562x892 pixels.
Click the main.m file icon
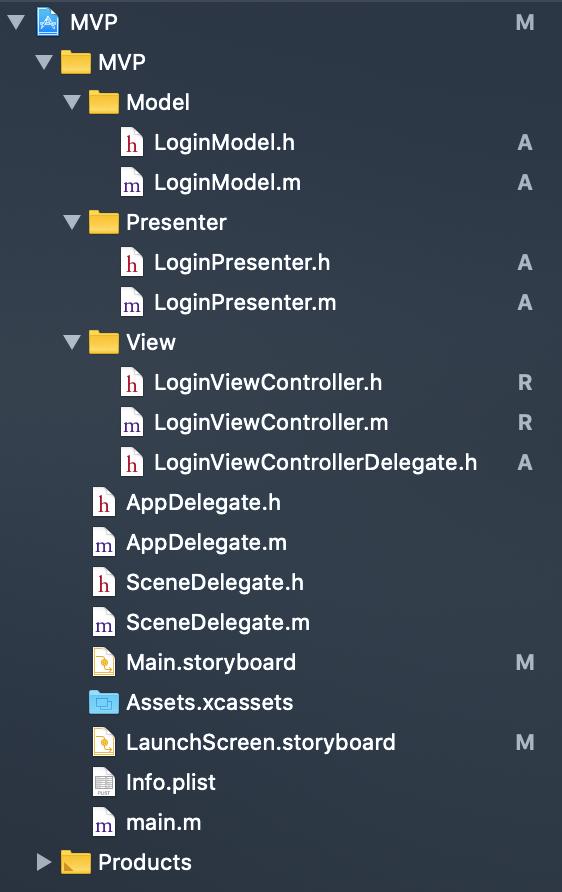[x=104, y=823]
